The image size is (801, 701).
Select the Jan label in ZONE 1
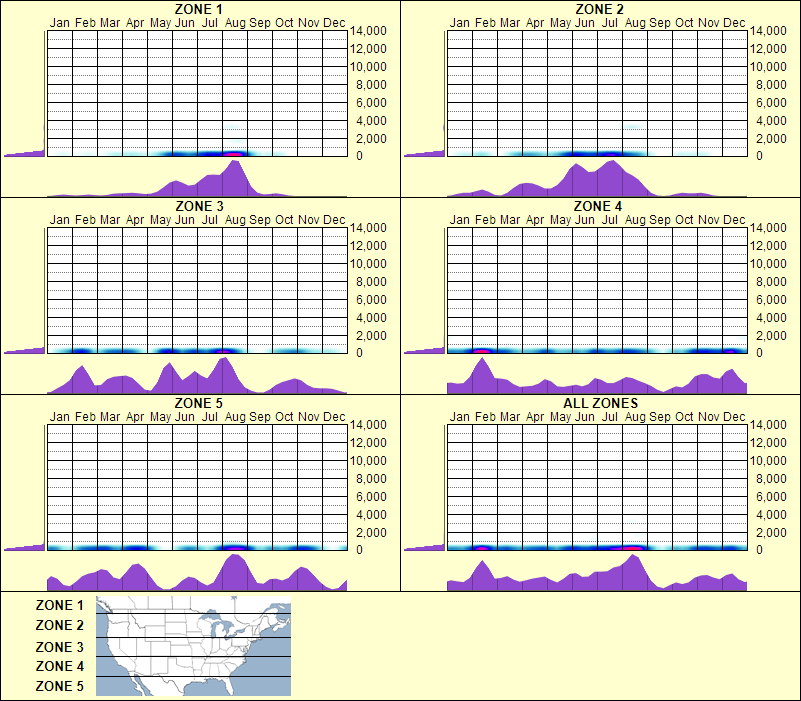coord(60,22)
